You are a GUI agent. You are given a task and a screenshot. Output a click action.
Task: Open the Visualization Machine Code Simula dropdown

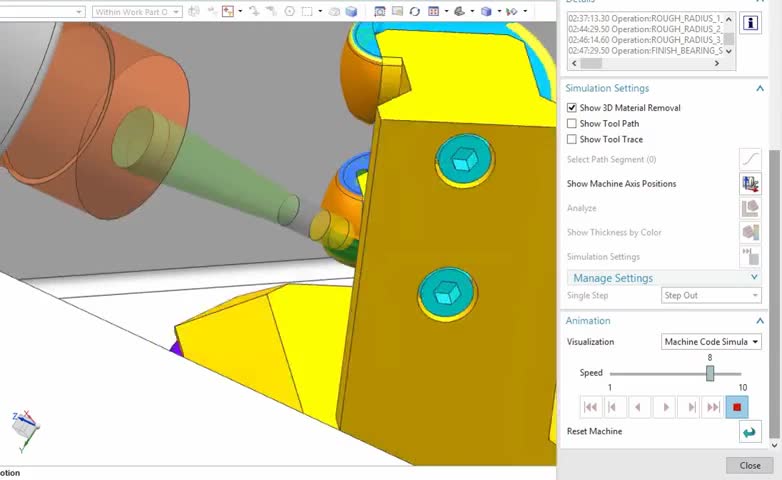tap(711, 342)
